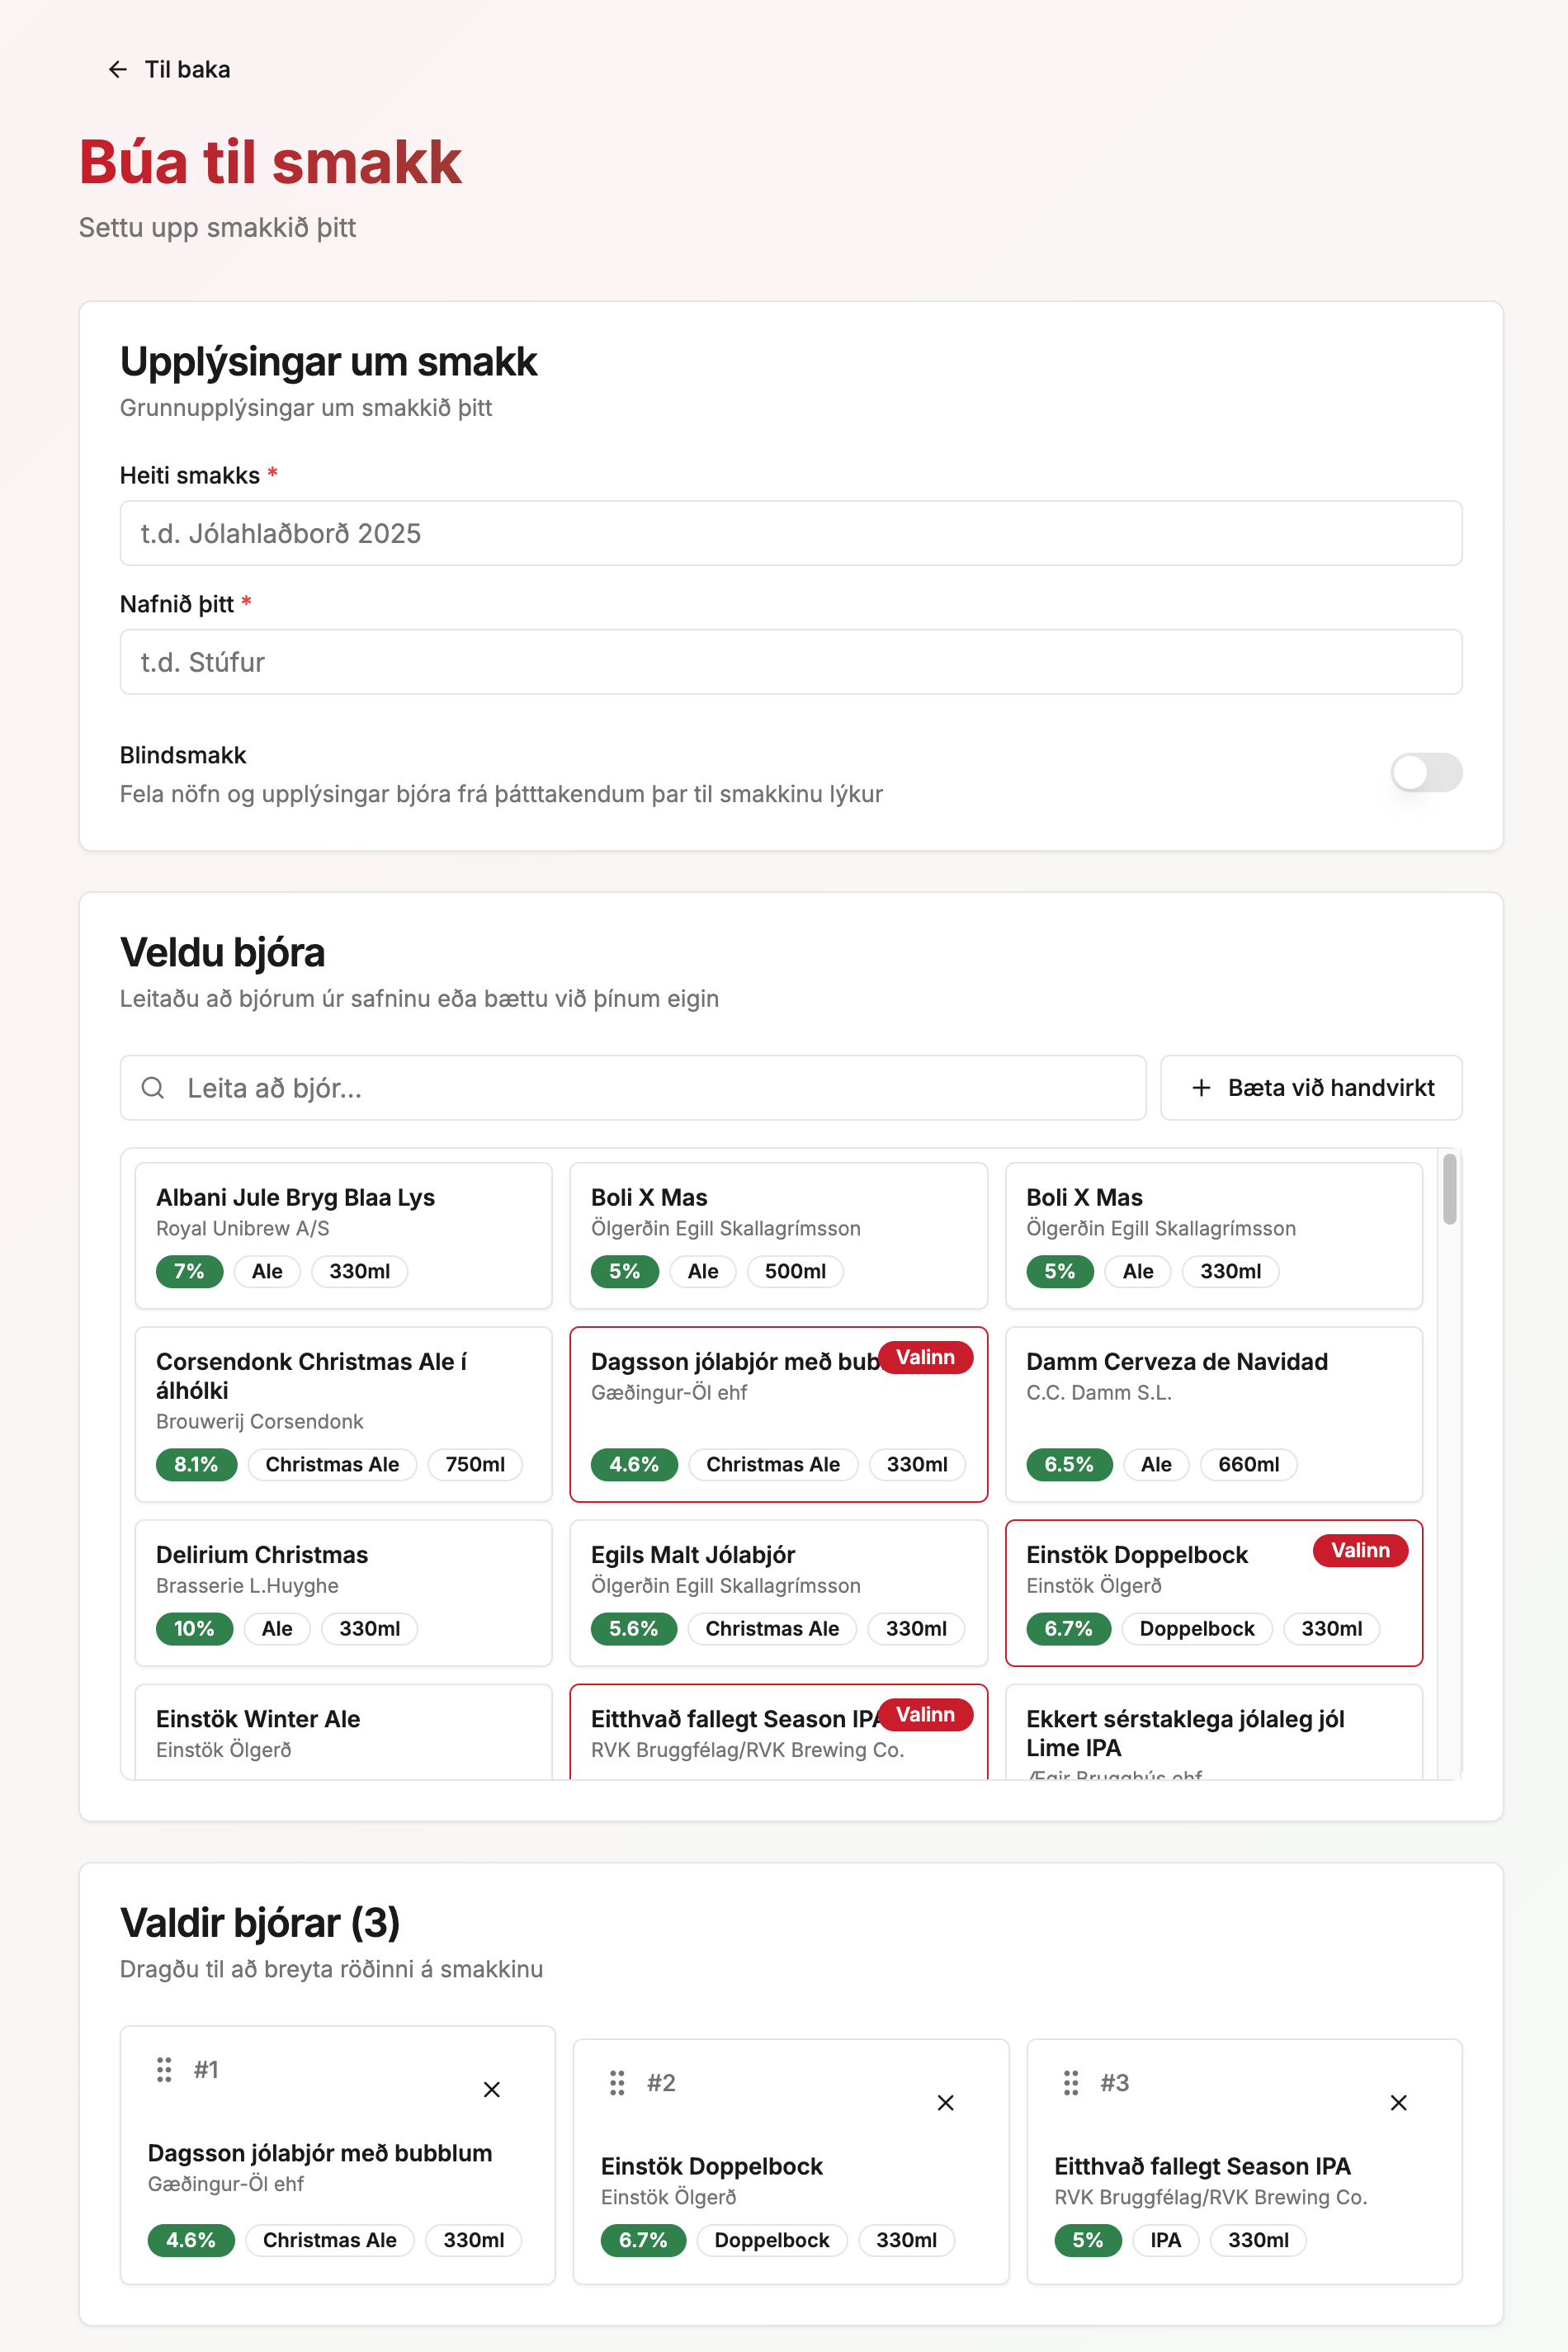Enable the Blindsmakk toggle
1568x2352 pixels.
click(1425, 772)
